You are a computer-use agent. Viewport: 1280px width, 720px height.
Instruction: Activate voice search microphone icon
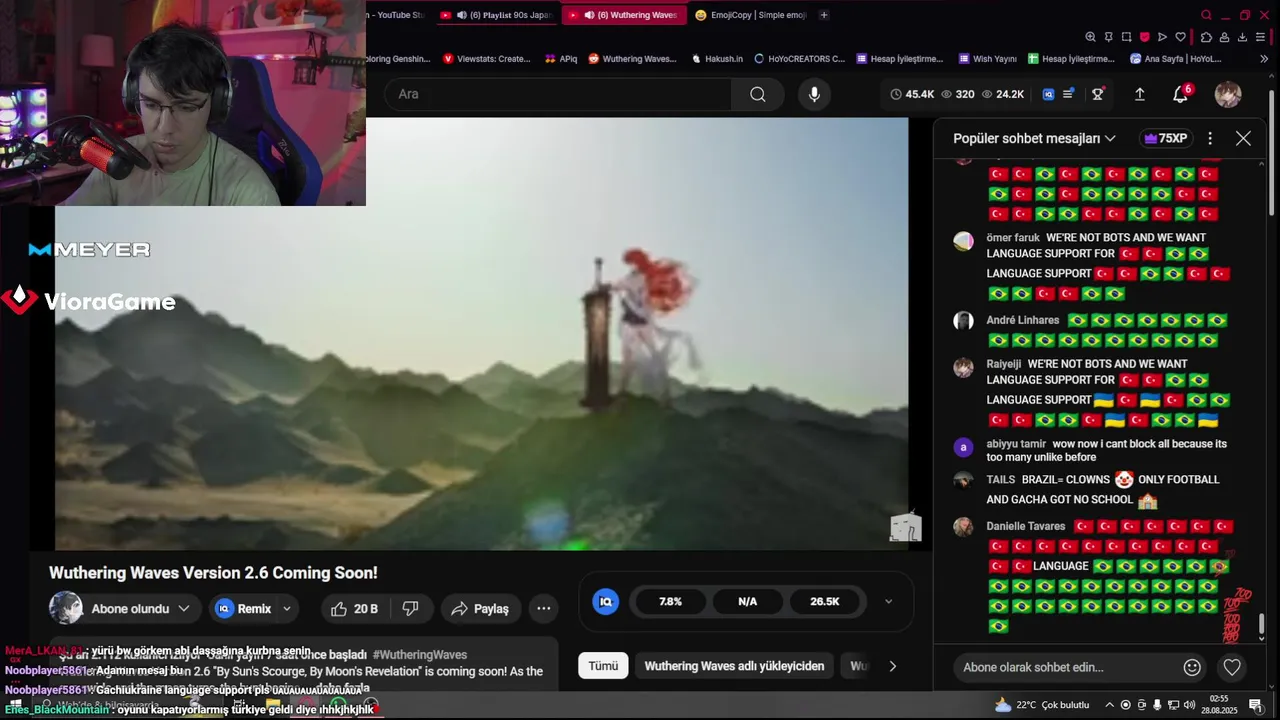tap(814, 94)
